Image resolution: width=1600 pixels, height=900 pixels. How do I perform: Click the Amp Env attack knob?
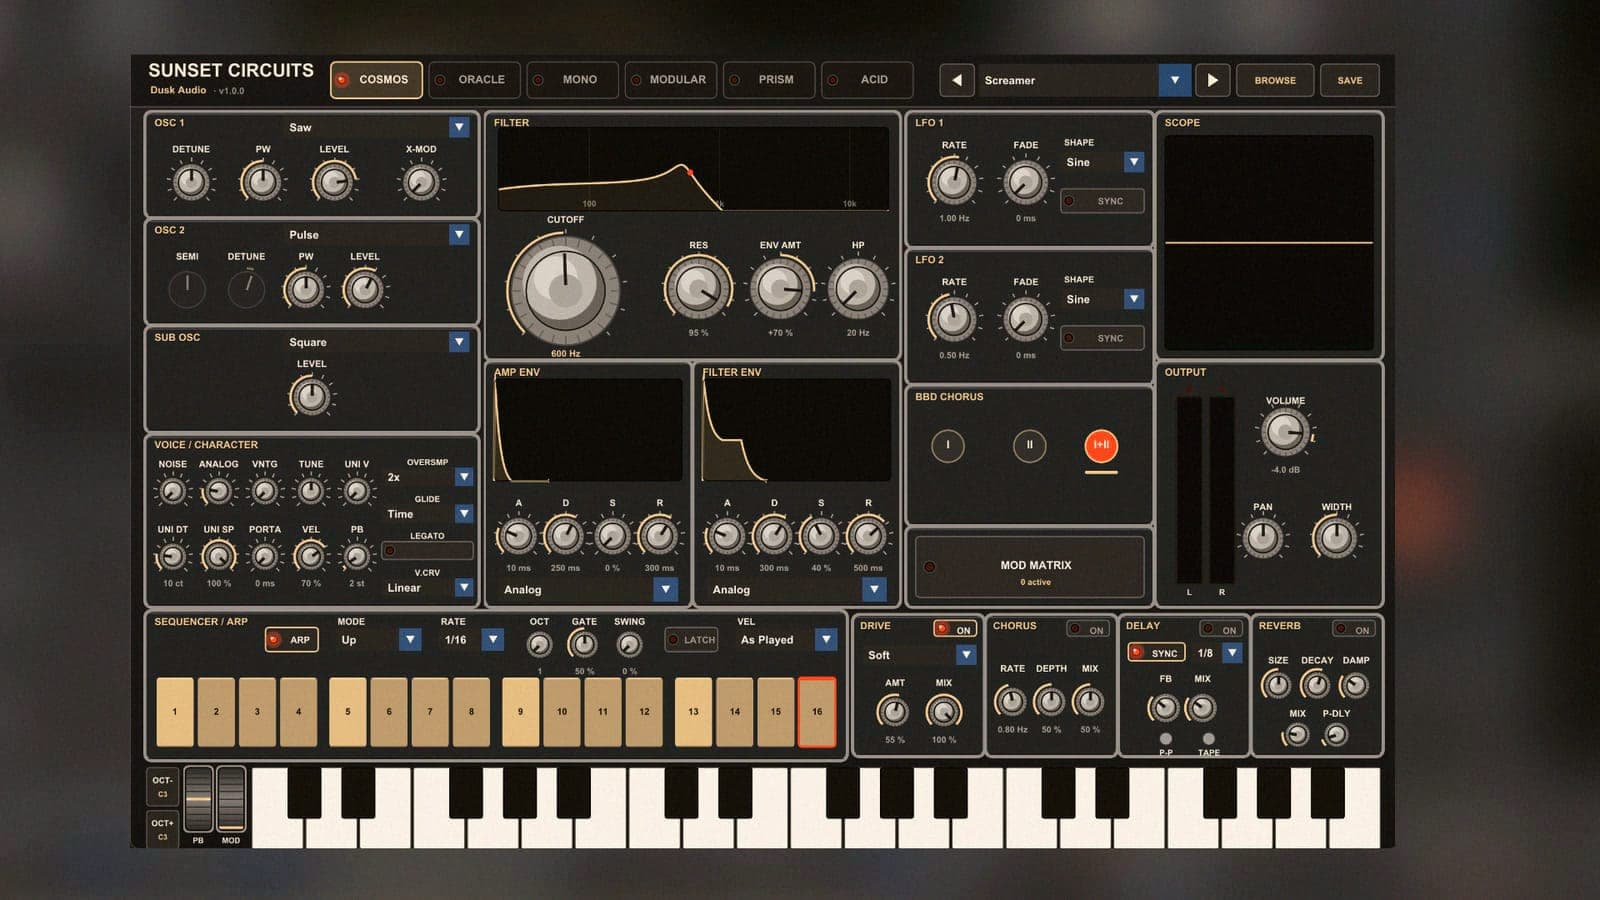[518, 537]
